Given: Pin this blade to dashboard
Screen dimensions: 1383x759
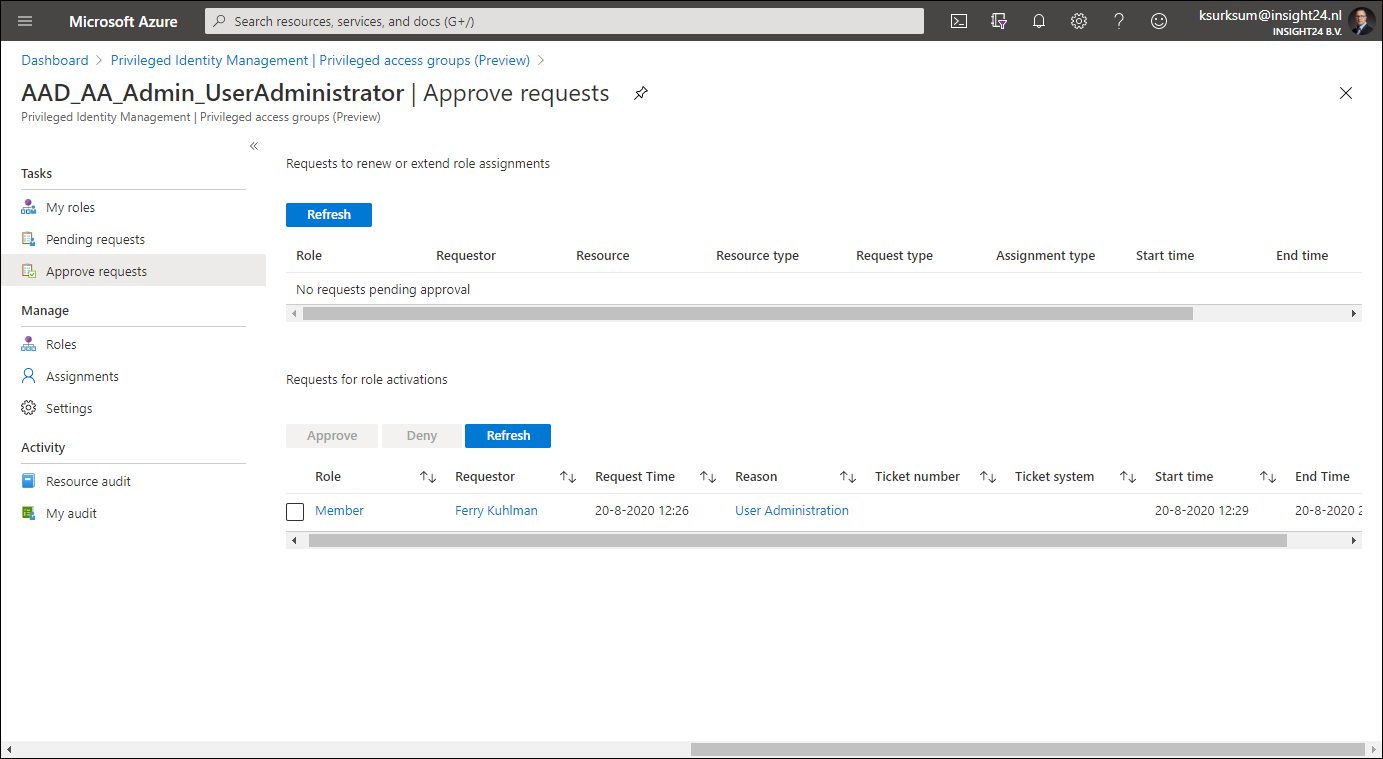Looking at the screenshot, I should point(641,93).
